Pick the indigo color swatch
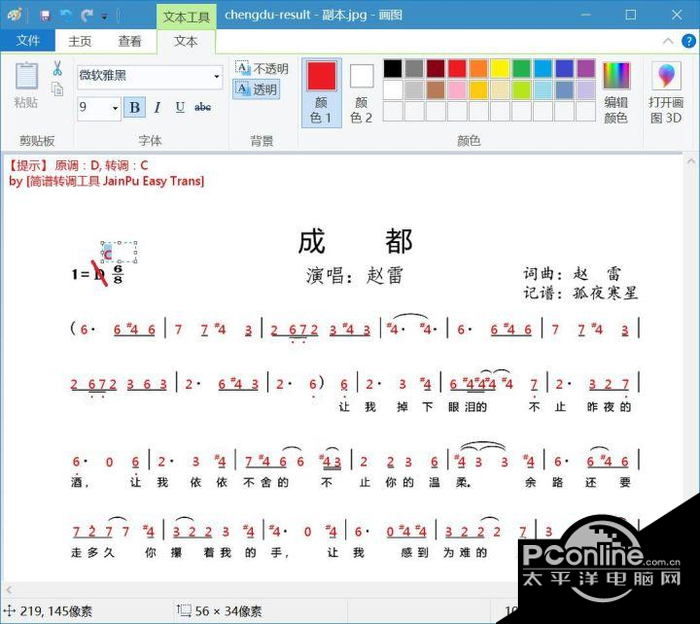The height and width of the screenshot is (624, 700). [564, 69]
